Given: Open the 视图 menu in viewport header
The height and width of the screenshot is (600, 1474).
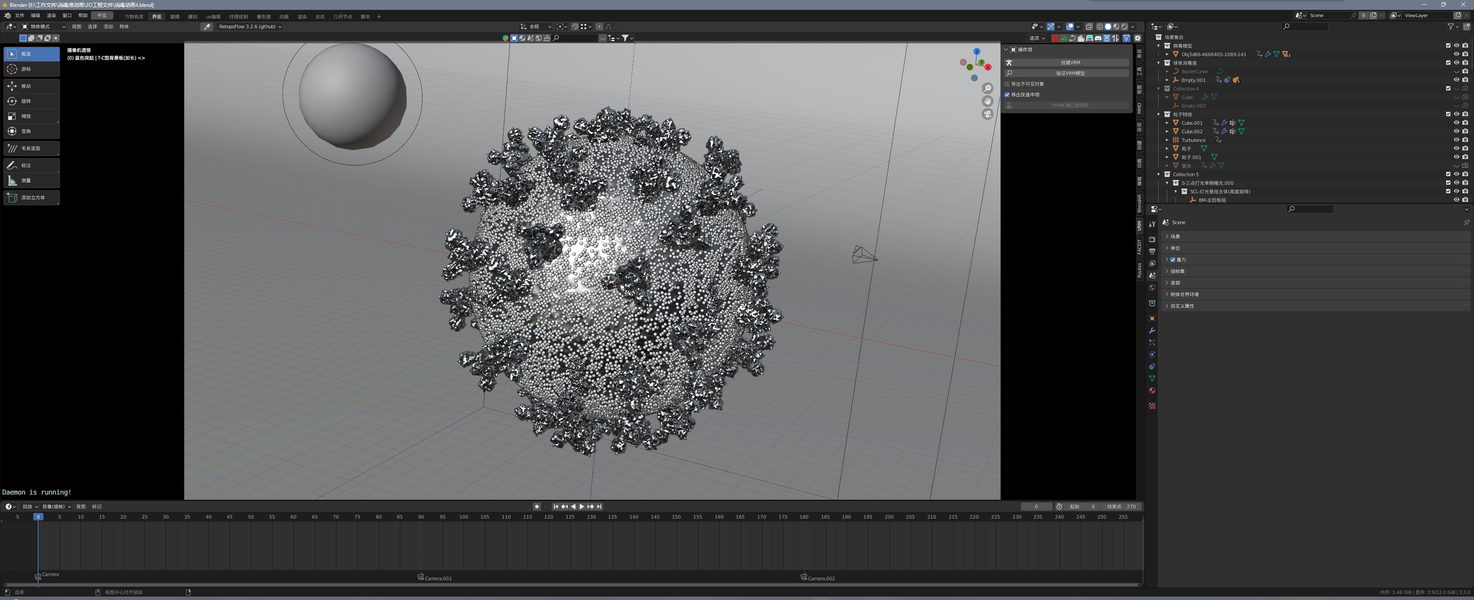Looking at the screenshot, I should click(76, 27).
